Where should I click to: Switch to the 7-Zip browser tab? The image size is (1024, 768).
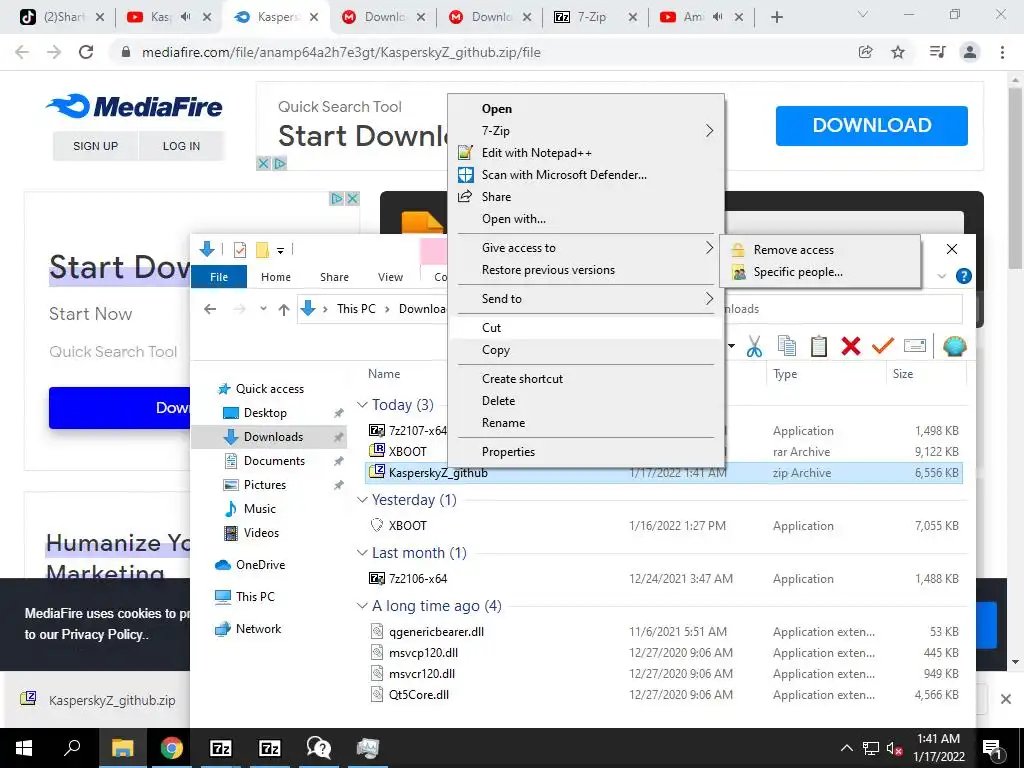[x=591, y=17]
